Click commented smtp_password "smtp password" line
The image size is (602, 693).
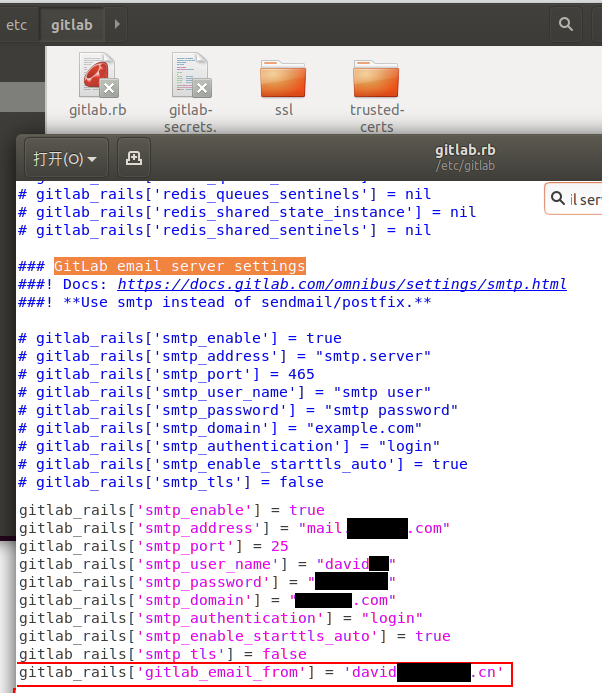[238, 410]
